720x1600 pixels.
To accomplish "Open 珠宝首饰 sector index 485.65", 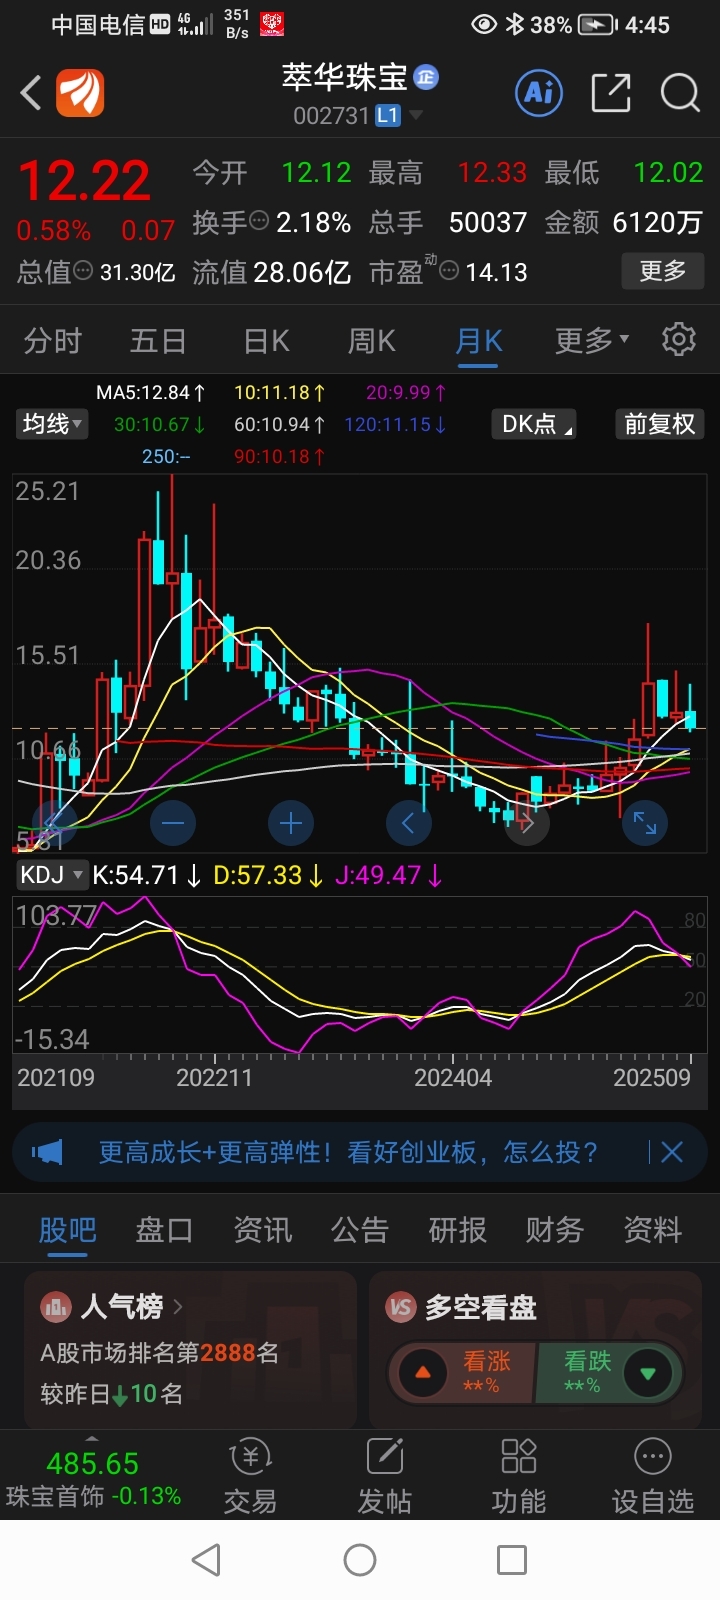I will pos(93,1479).
